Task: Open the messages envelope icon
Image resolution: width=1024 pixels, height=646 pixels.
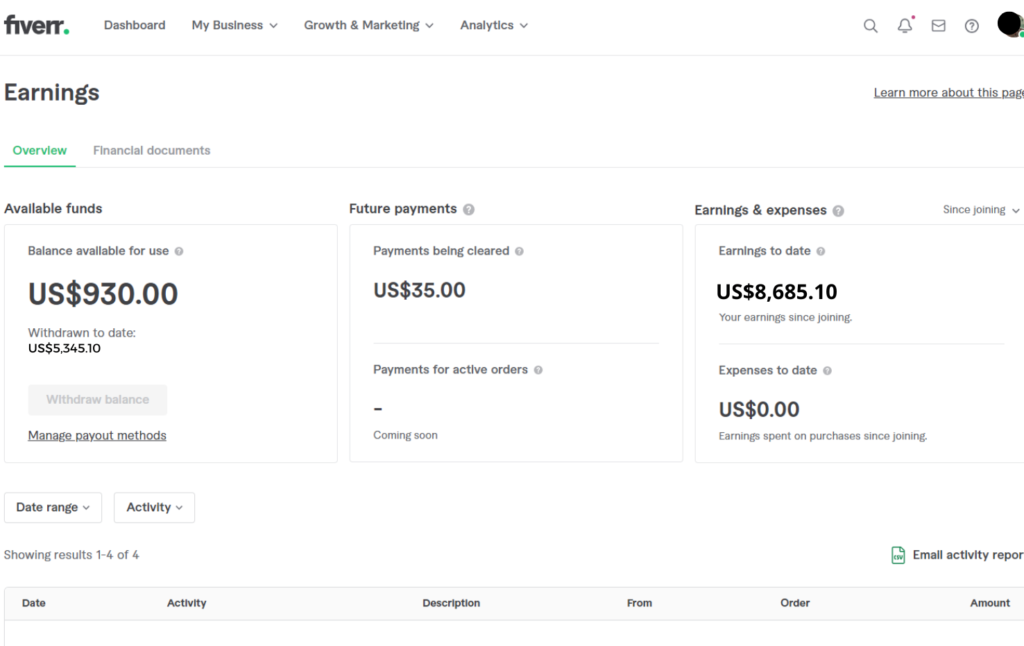Action: click(x=938, y=26)
